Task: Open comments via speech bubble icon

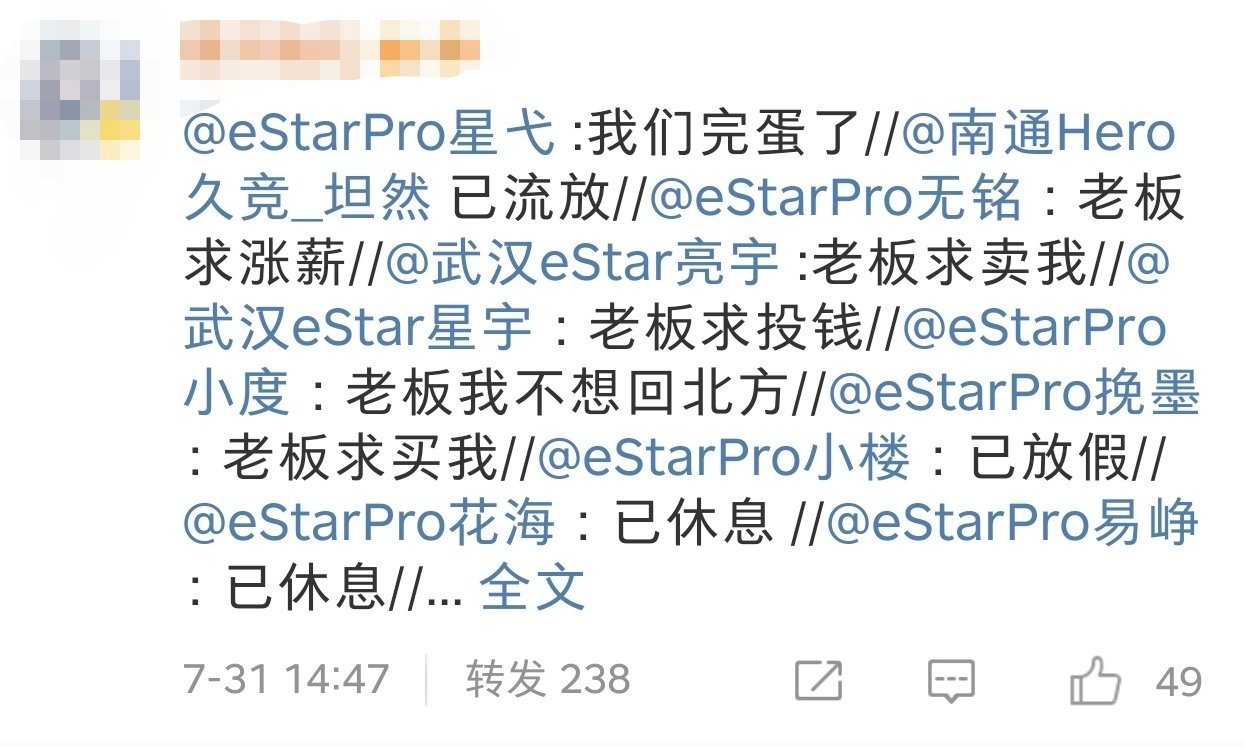Action: pos(950,681)
